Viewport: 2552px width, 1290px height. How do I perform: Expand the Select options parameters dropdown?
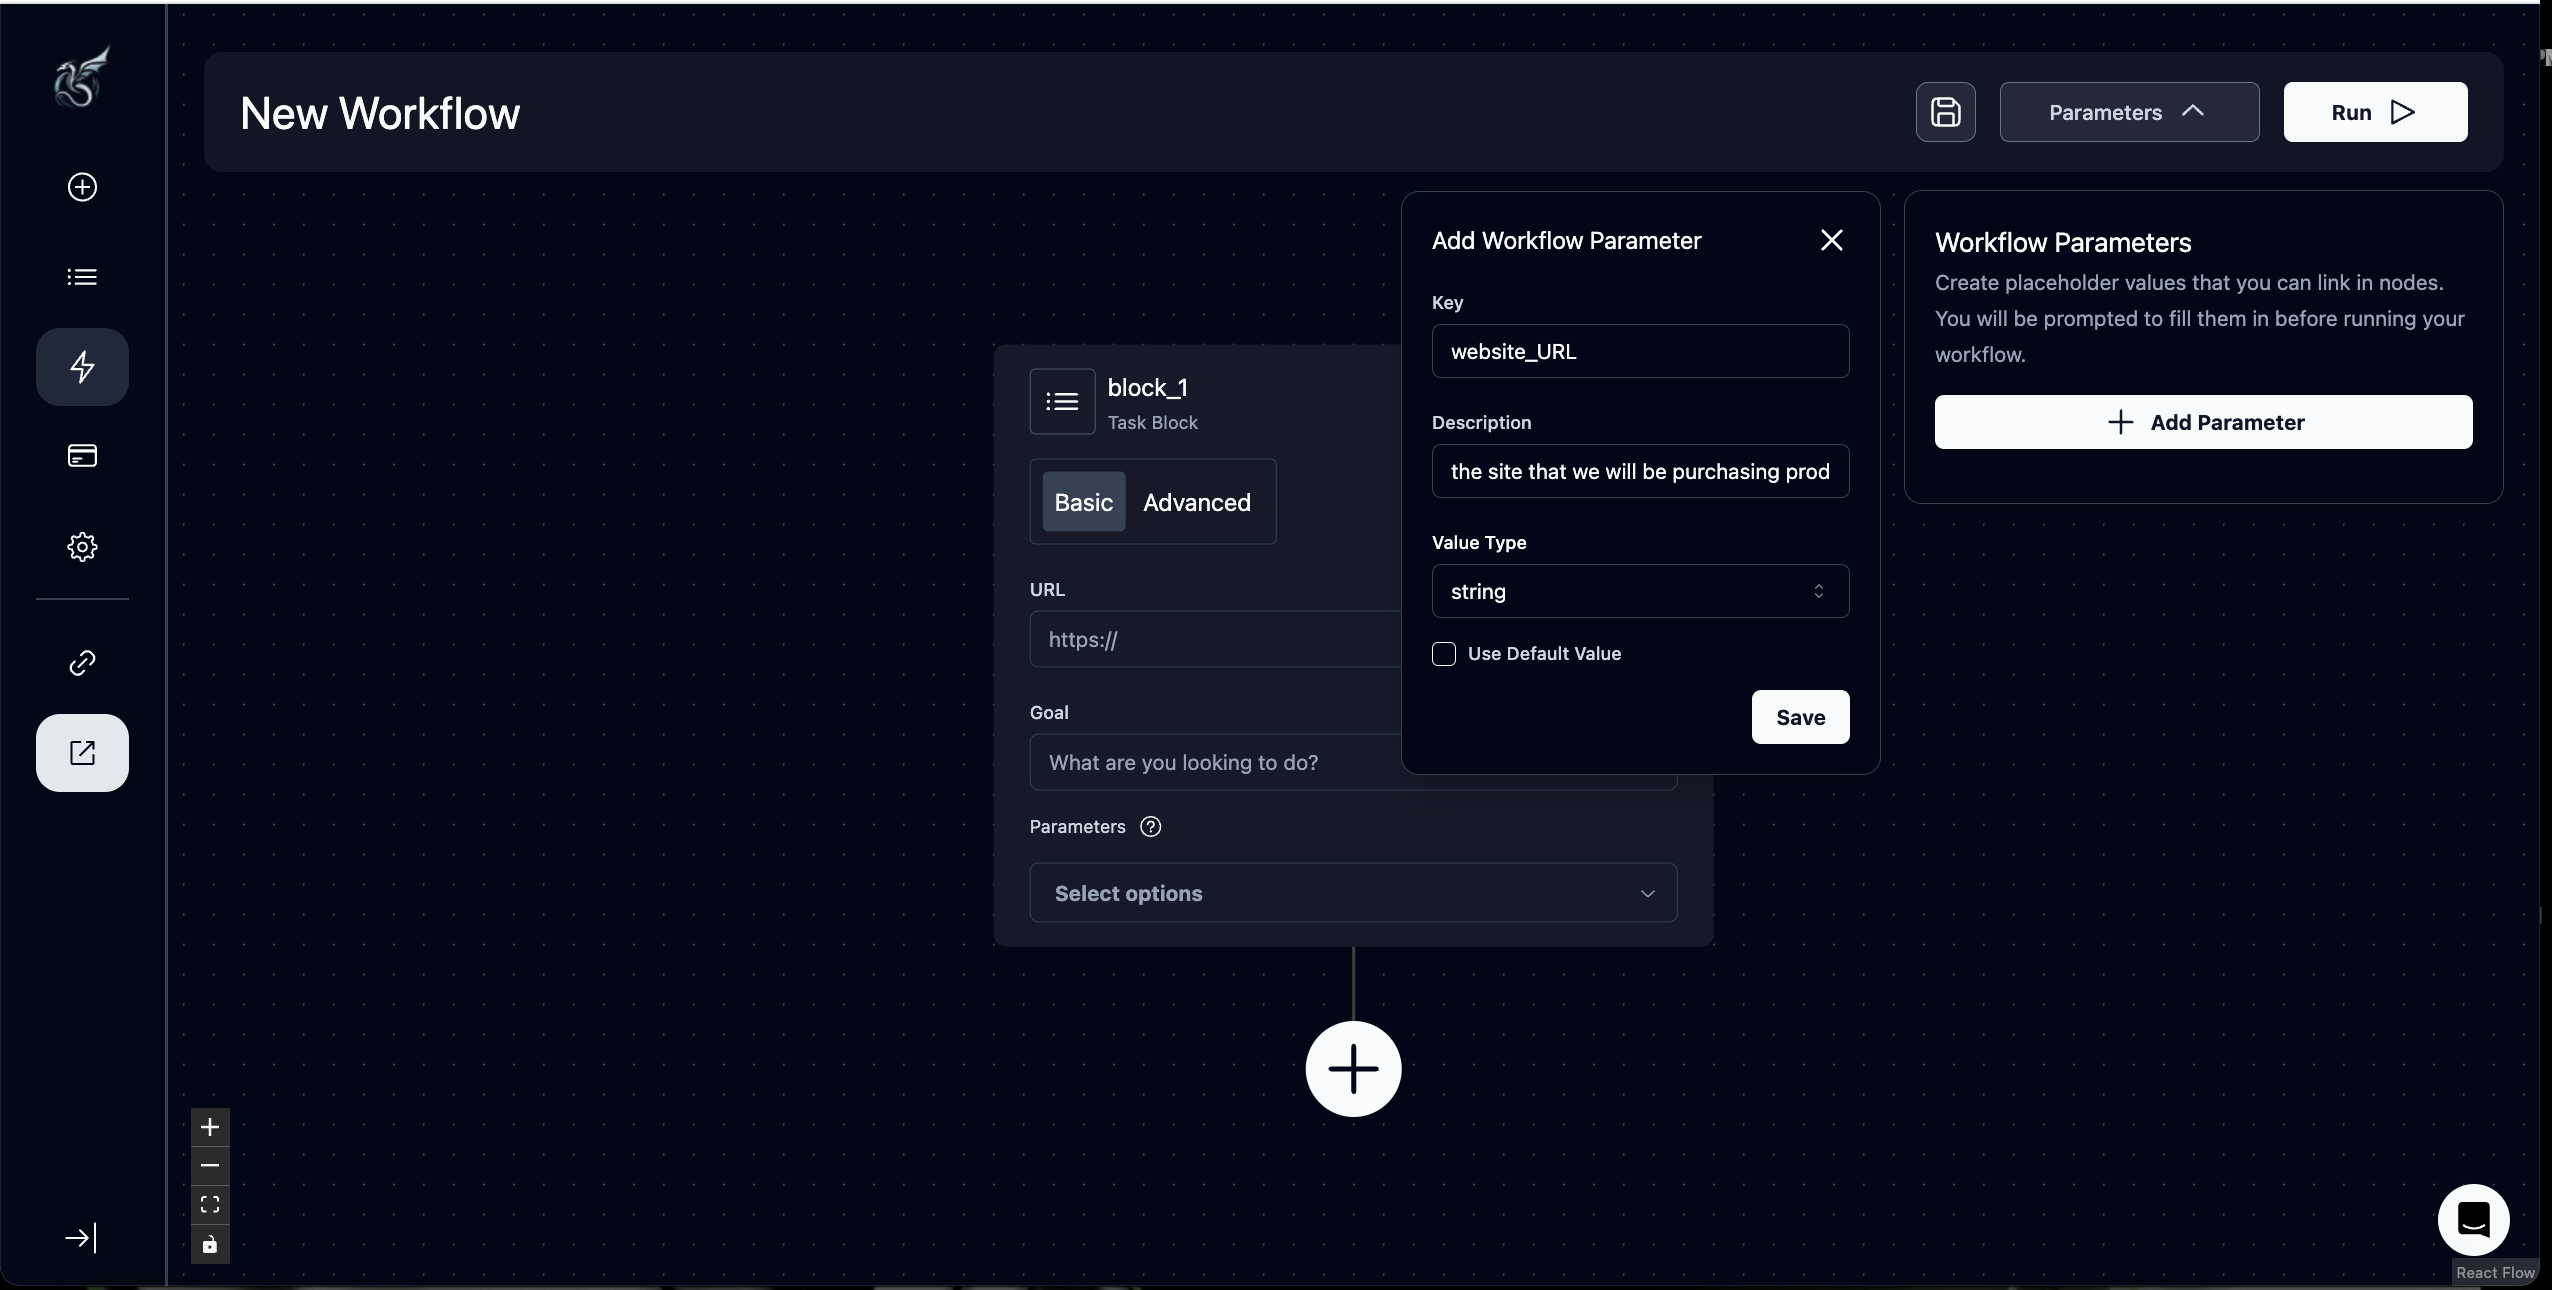click(1353, 893)
